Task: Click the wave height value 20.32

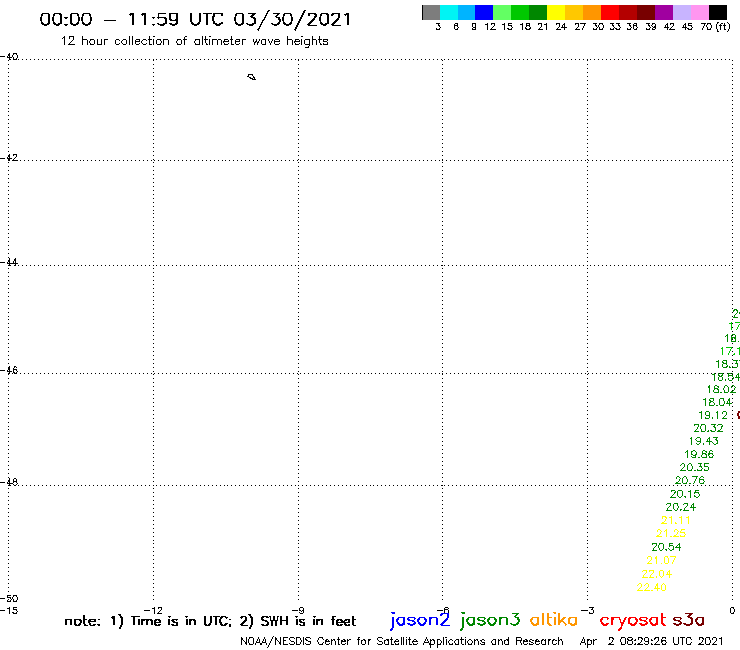Action: pyautogui.click(x=708, y=428)
